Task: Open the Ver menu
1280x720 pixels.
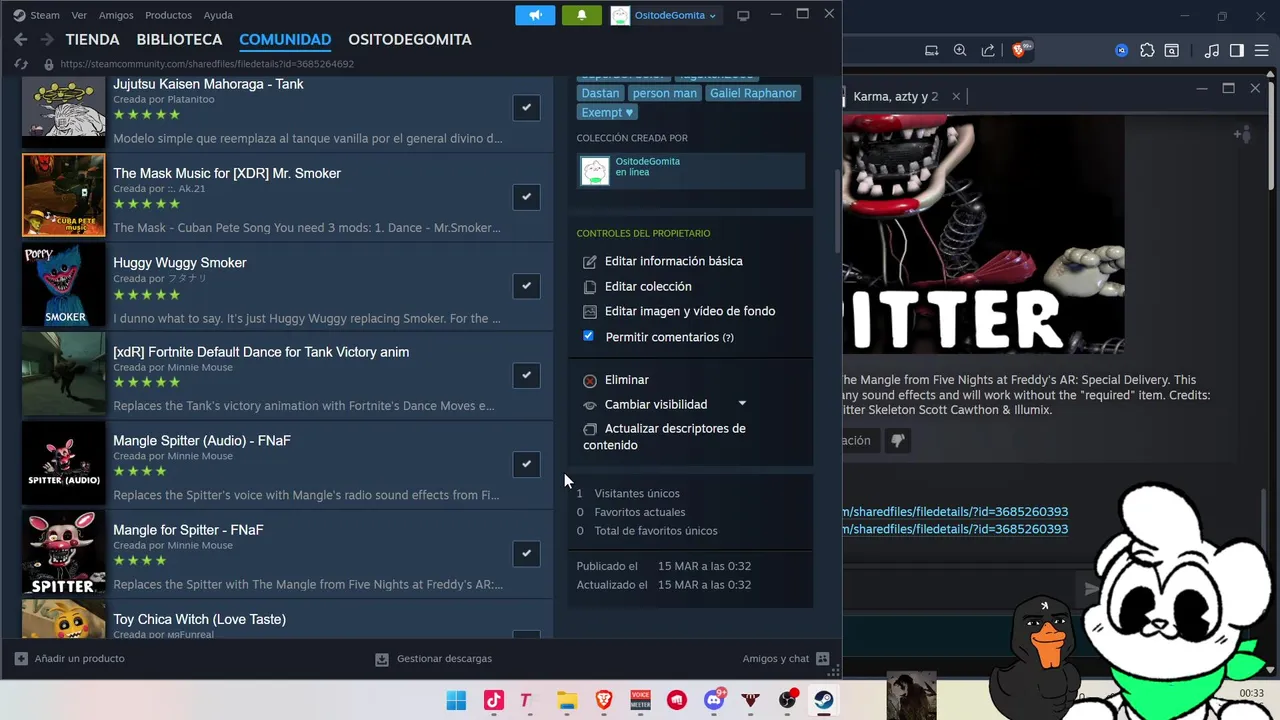Action: pyautogui.click(x=79, y=15)
